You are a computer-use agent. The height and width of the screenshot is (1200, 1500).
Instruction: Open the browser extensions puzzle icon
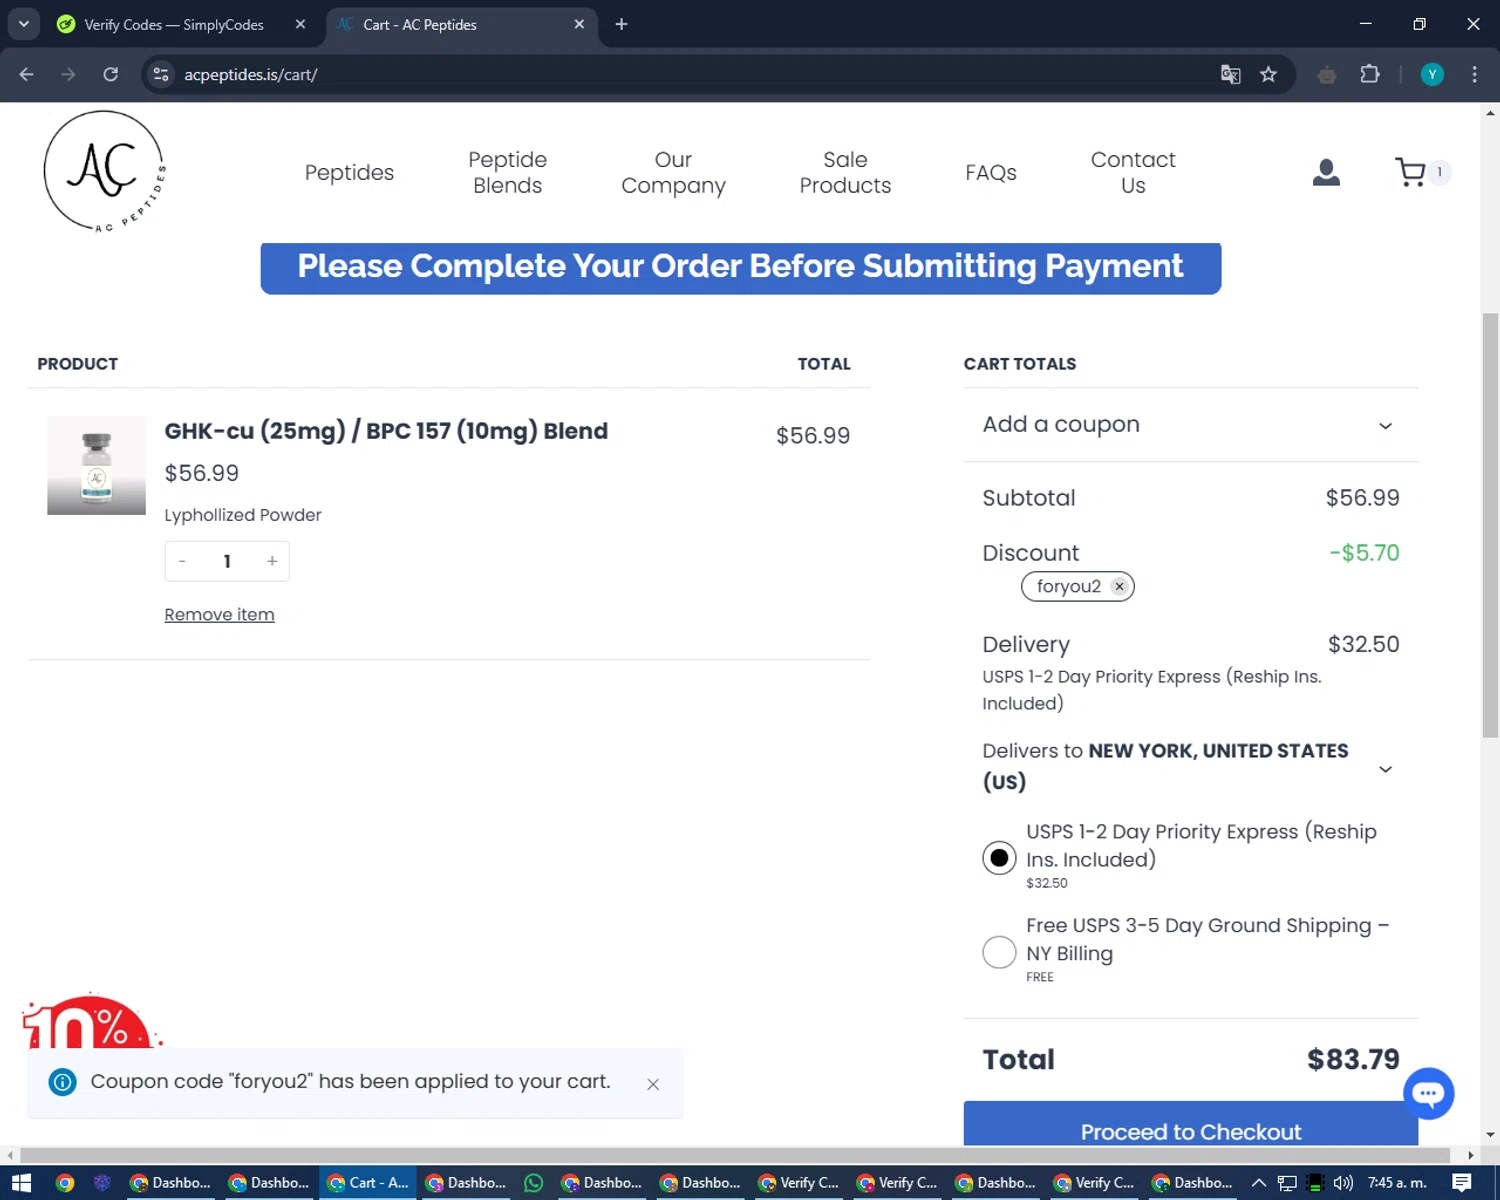pyautogui.click(x=1370, y=74)
